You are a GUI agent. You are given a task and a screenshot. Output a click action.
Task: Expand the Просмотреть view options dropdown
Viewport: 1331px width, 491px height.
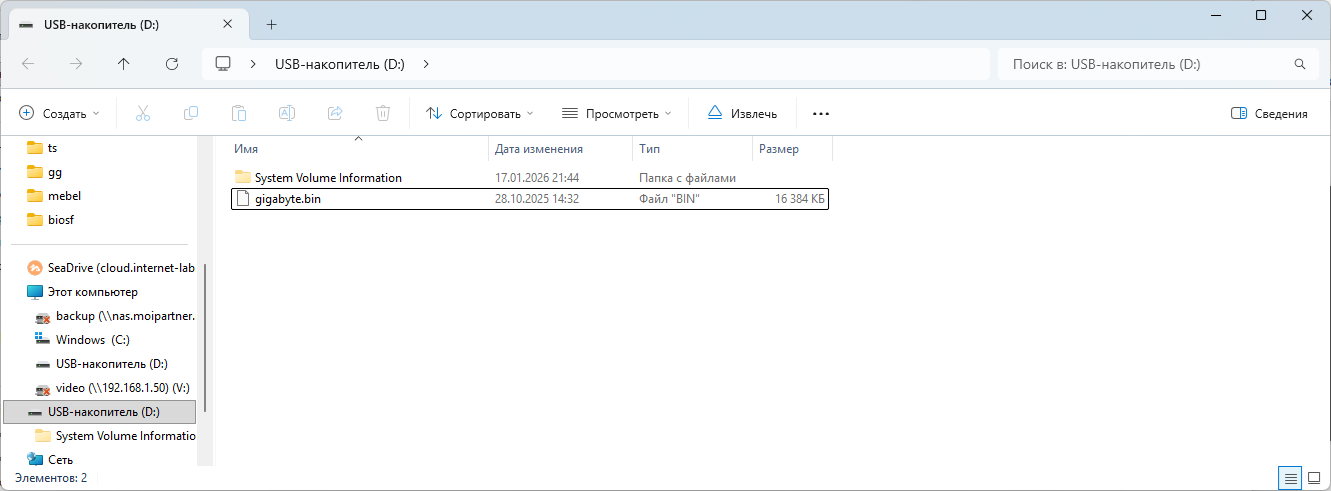[x=616, y=114]
